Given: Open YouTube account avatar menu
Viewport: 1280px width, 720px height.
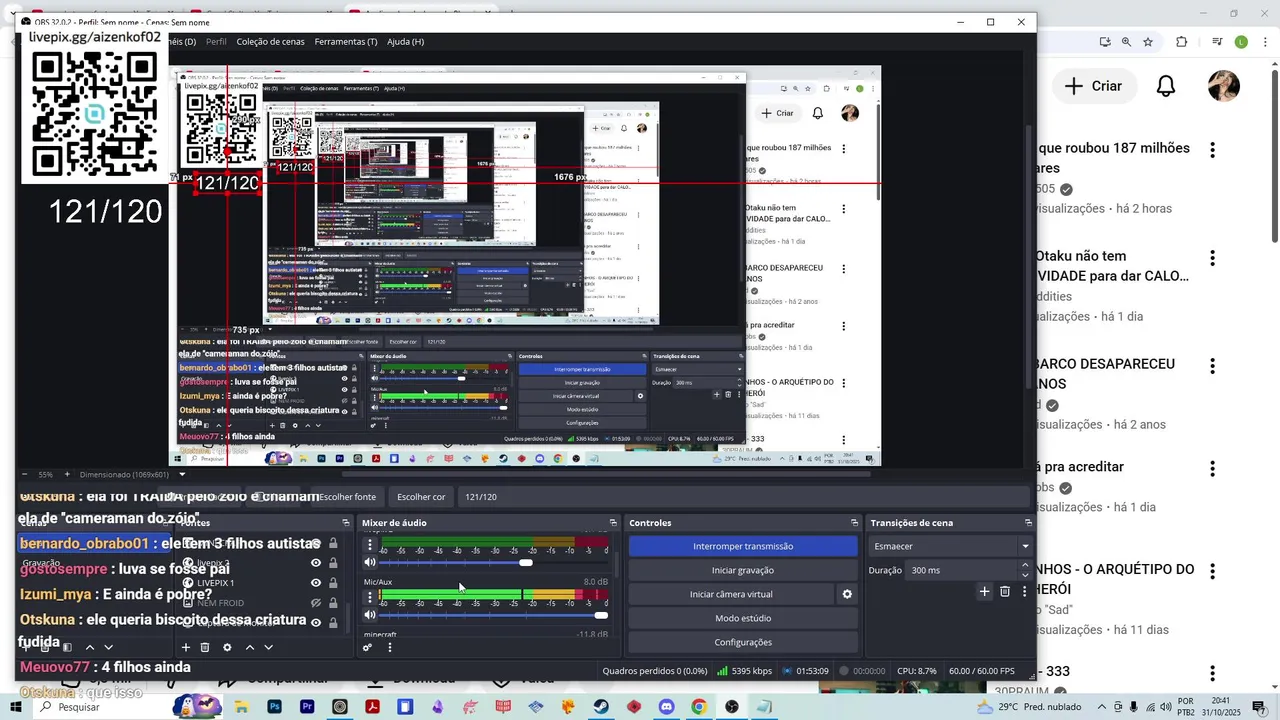Looking at the screenshot, I should tap(1224, 86).
